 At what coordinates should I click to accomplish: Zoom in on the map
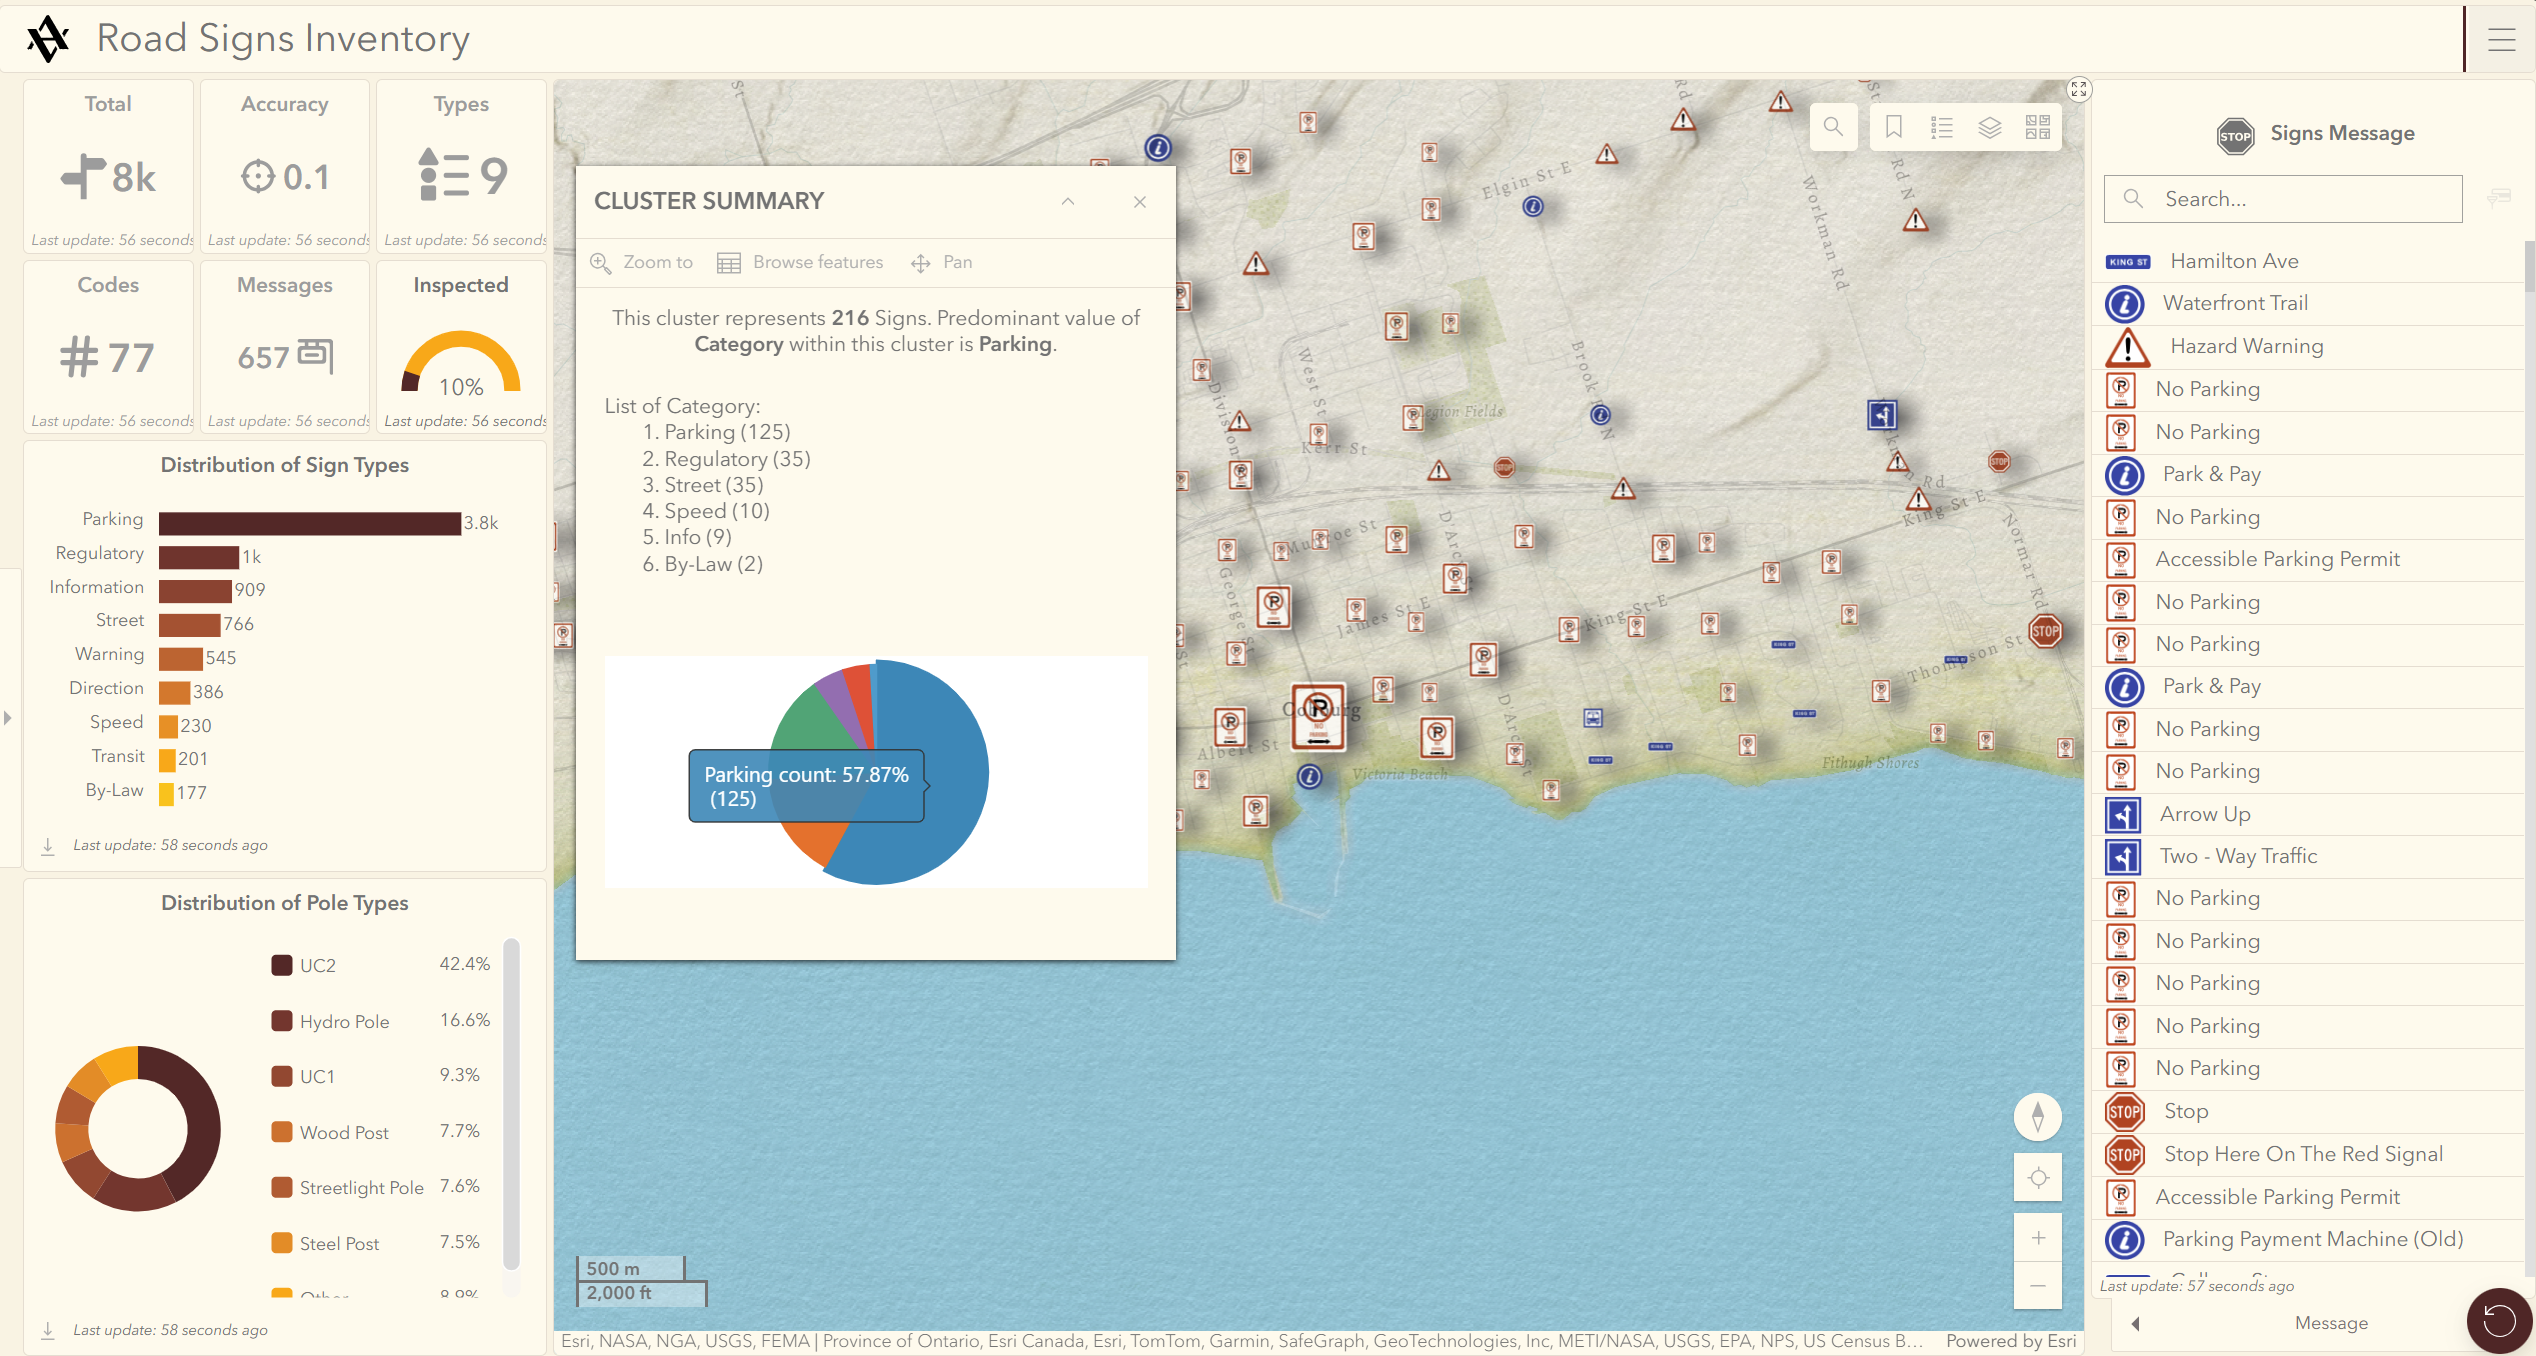click(x=2037, y=1238)
